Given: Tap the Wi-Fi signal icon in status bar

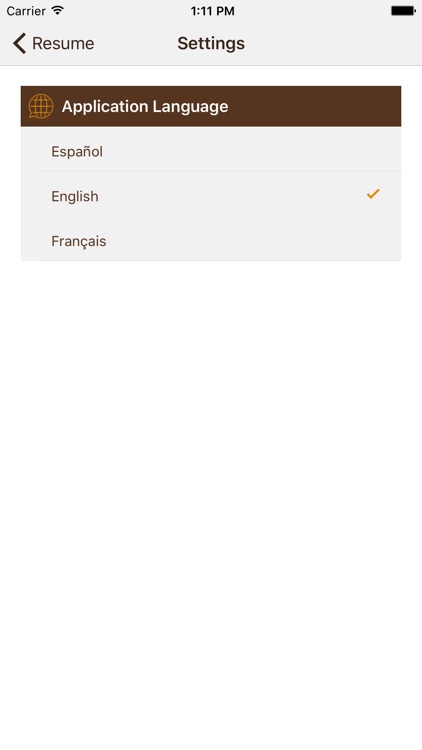Looking at the screenshot, I should pyautogui.click(x=57, y=11).
